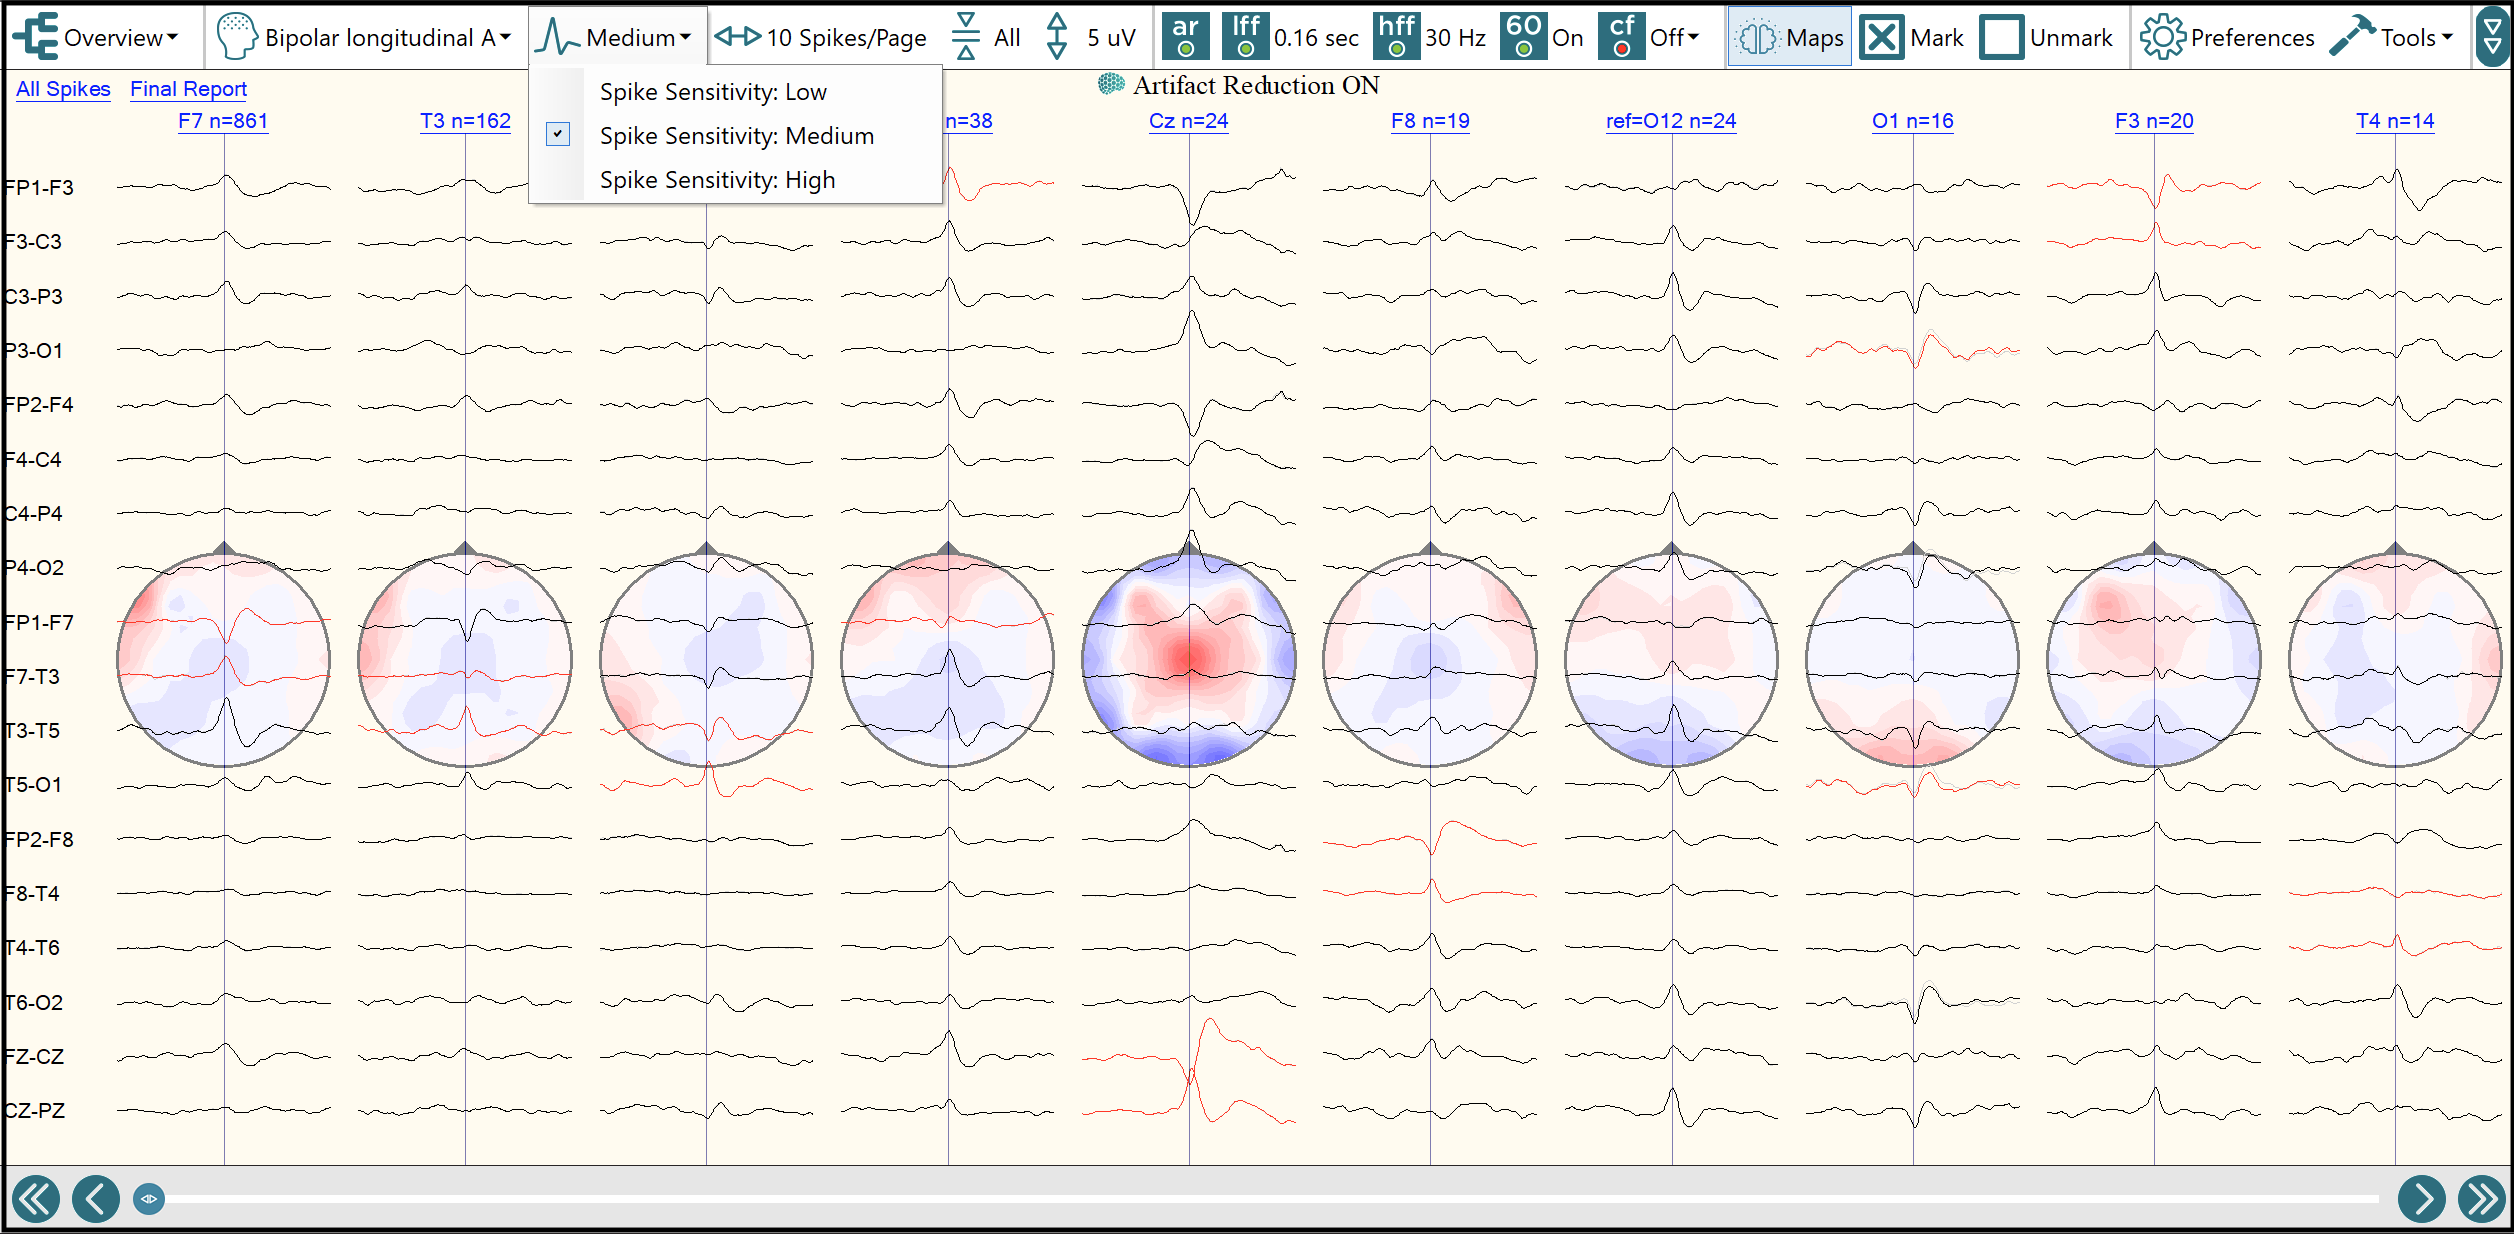
Task: Toggle the hff high frequency filter
Action: click(x=1397, y=37)
